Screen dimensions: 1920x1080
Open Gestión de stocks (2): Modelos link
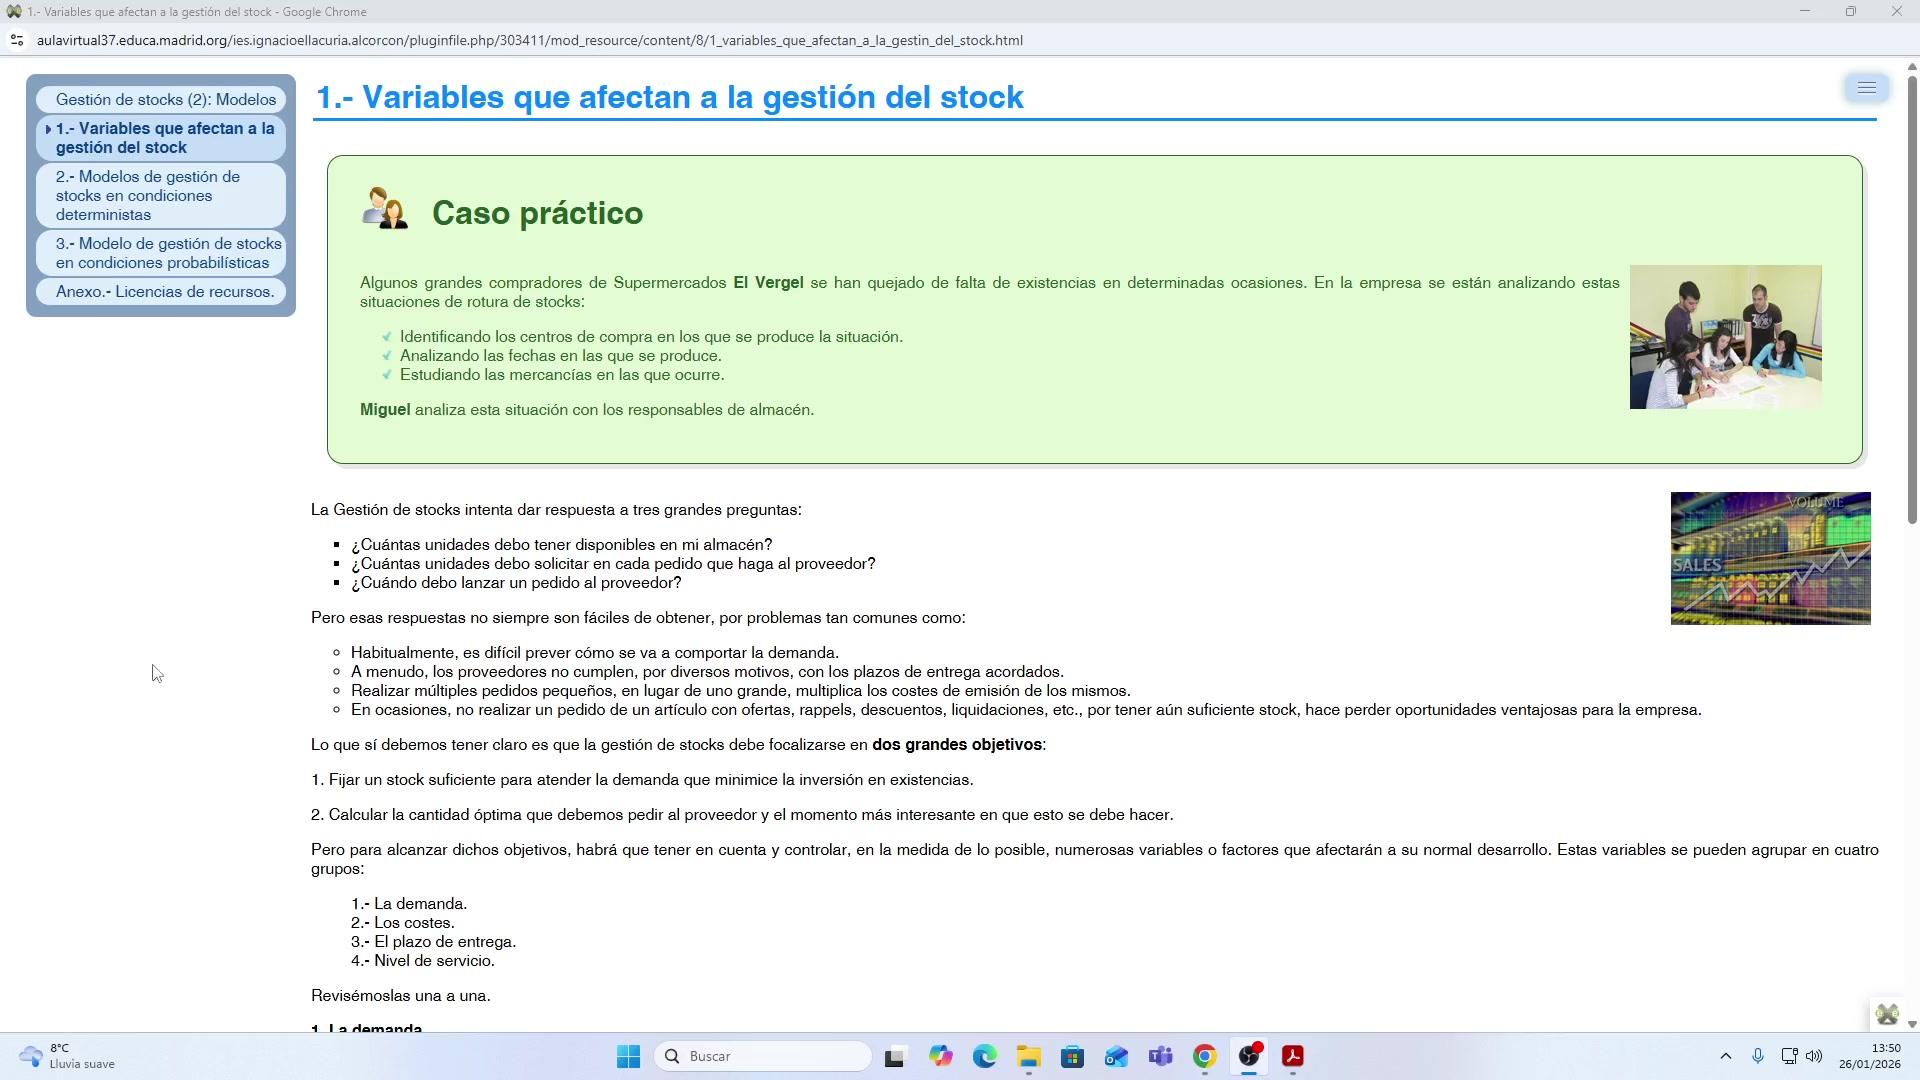[x=165, y=99]
